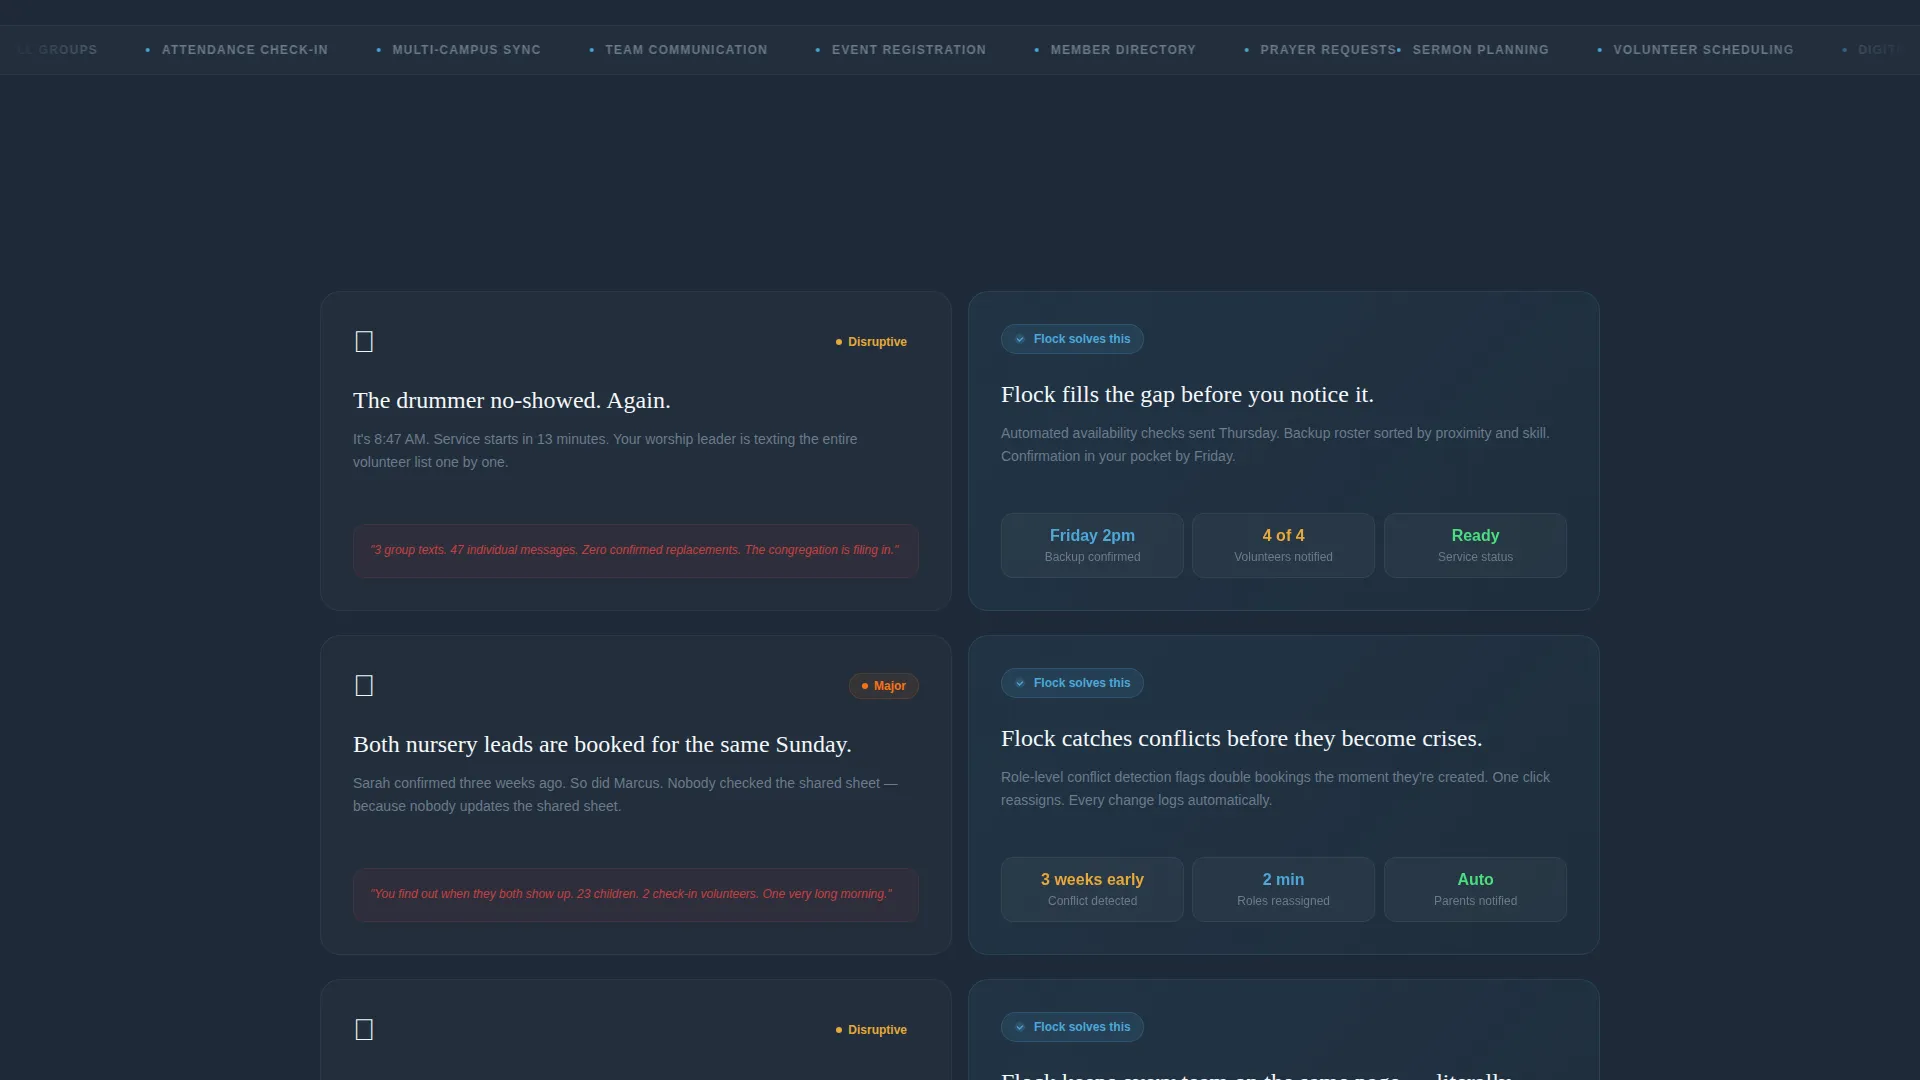This screenshot has width=1920, height=1080.
Task: Click the Flock solves this badge above 'Flock catches conflicts'
Action: (x=1072, y=683)
